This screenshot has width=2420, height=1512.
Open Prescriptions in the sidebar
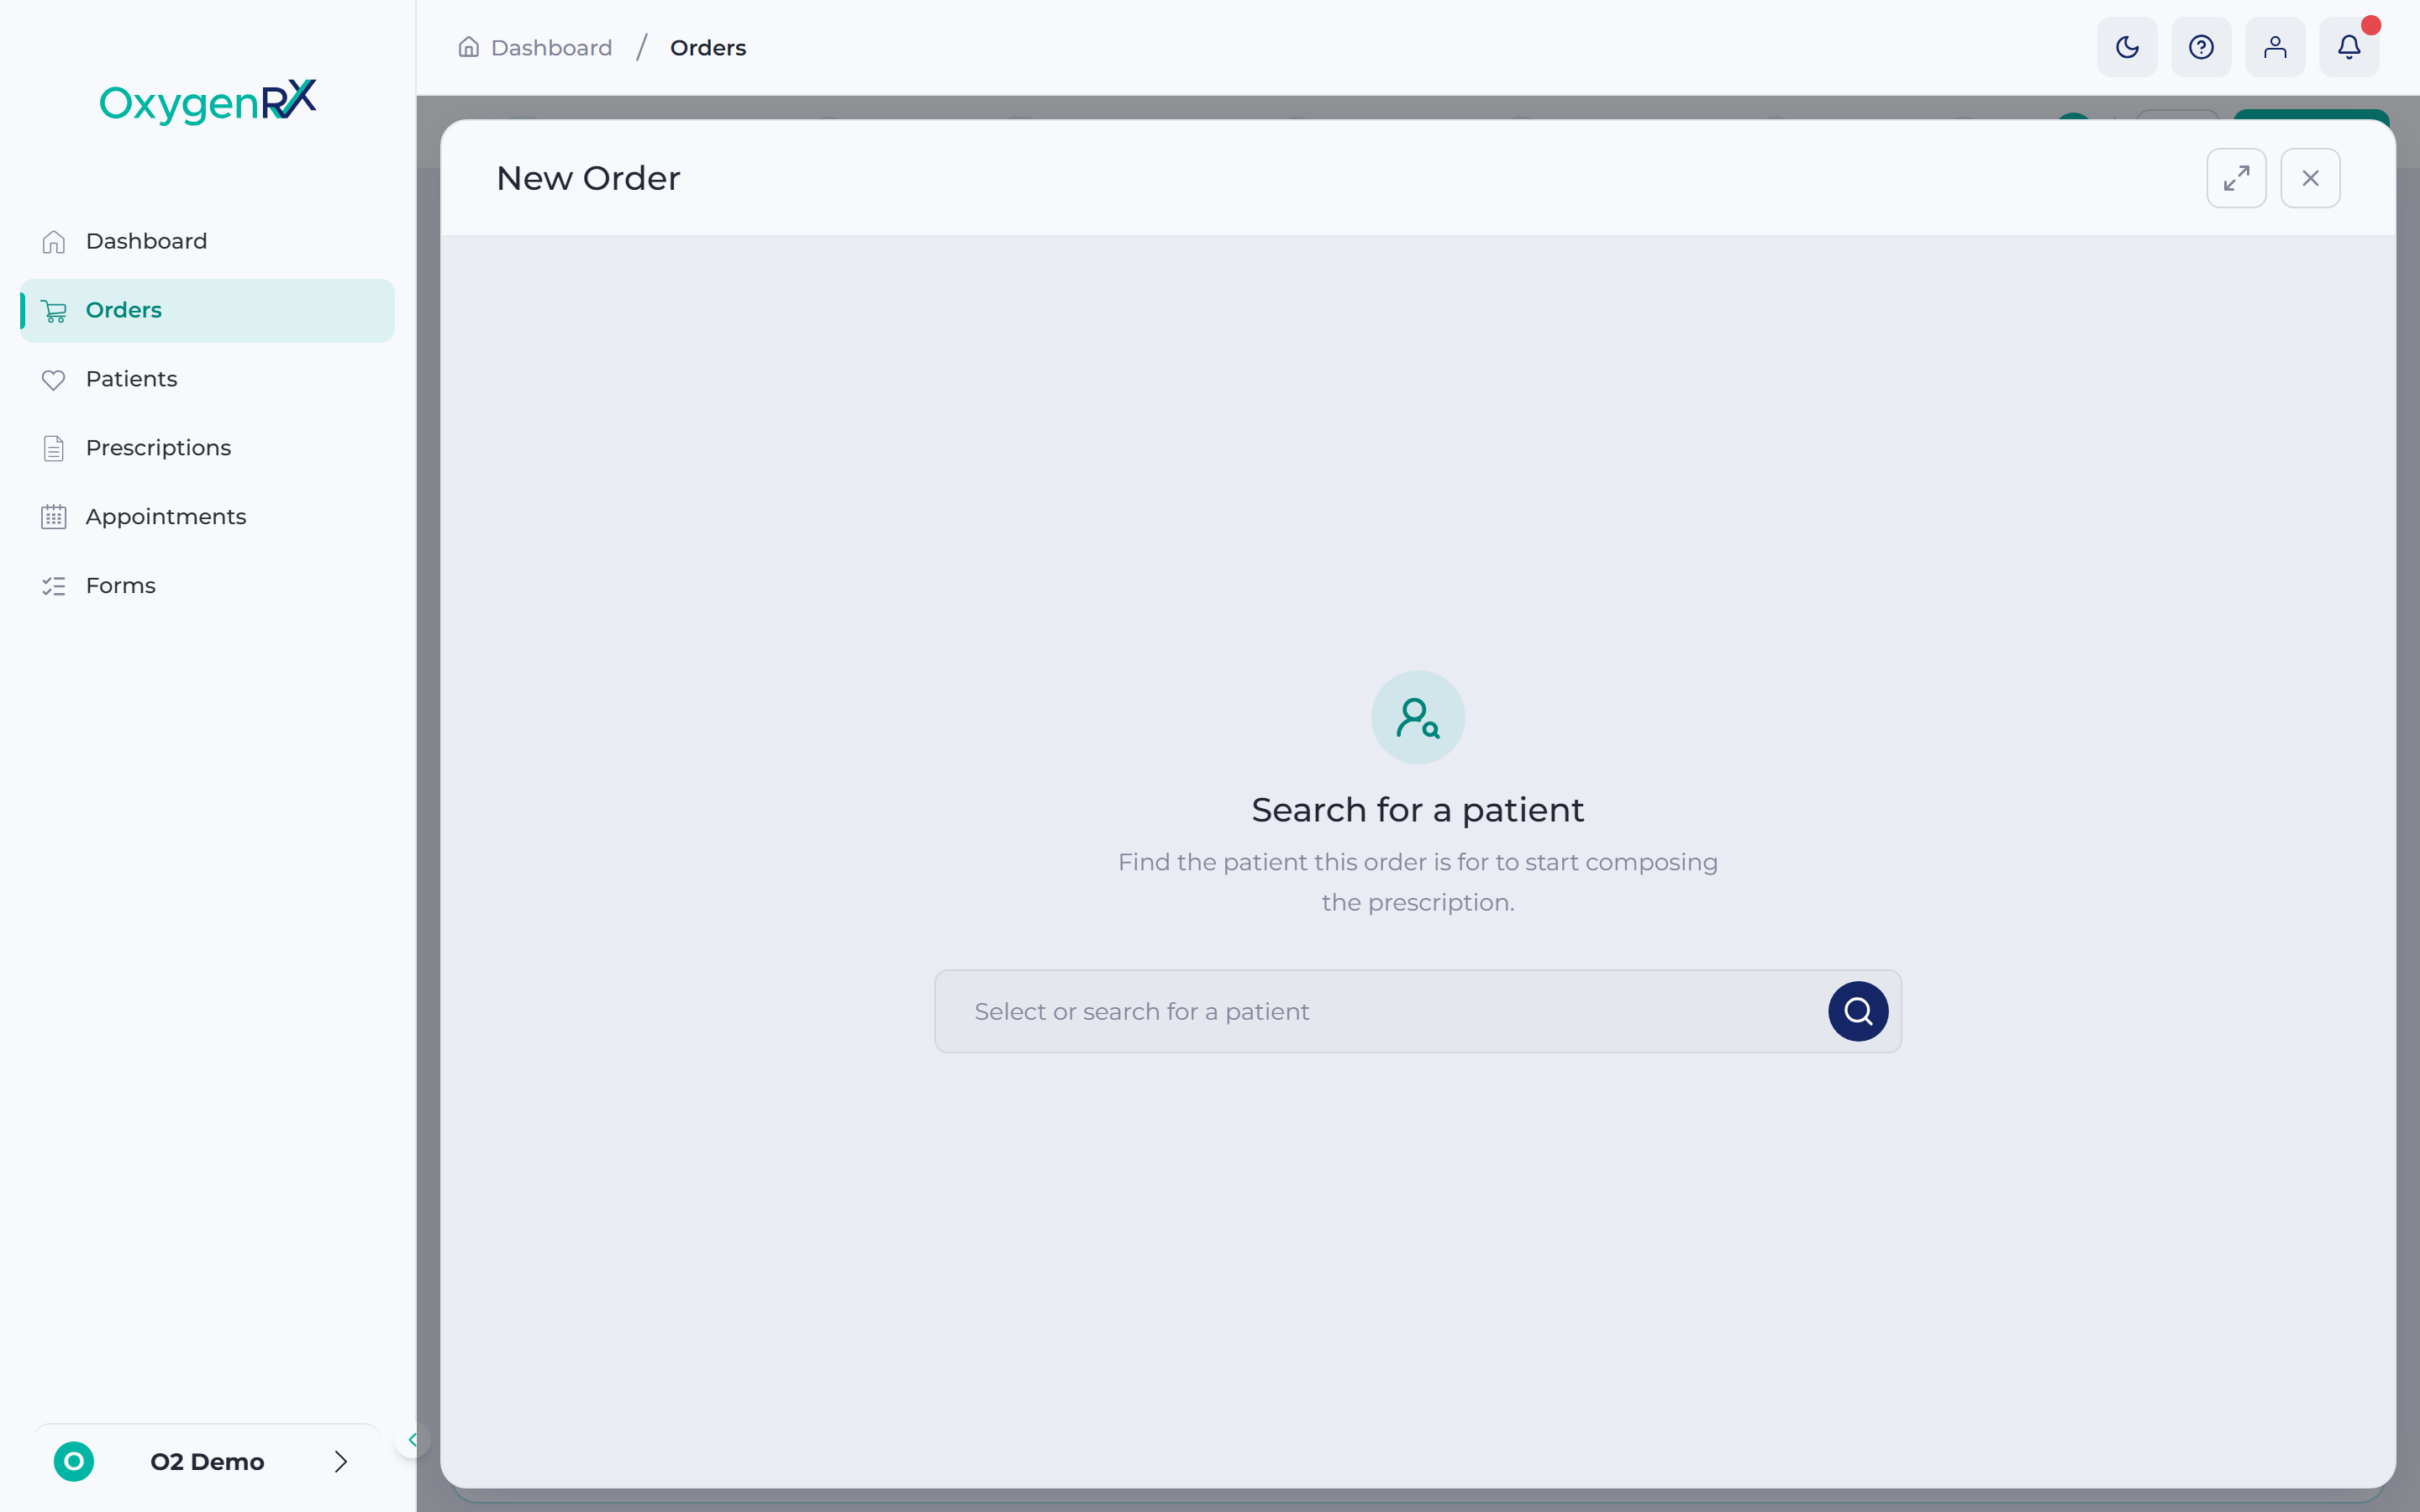[207, 448]
